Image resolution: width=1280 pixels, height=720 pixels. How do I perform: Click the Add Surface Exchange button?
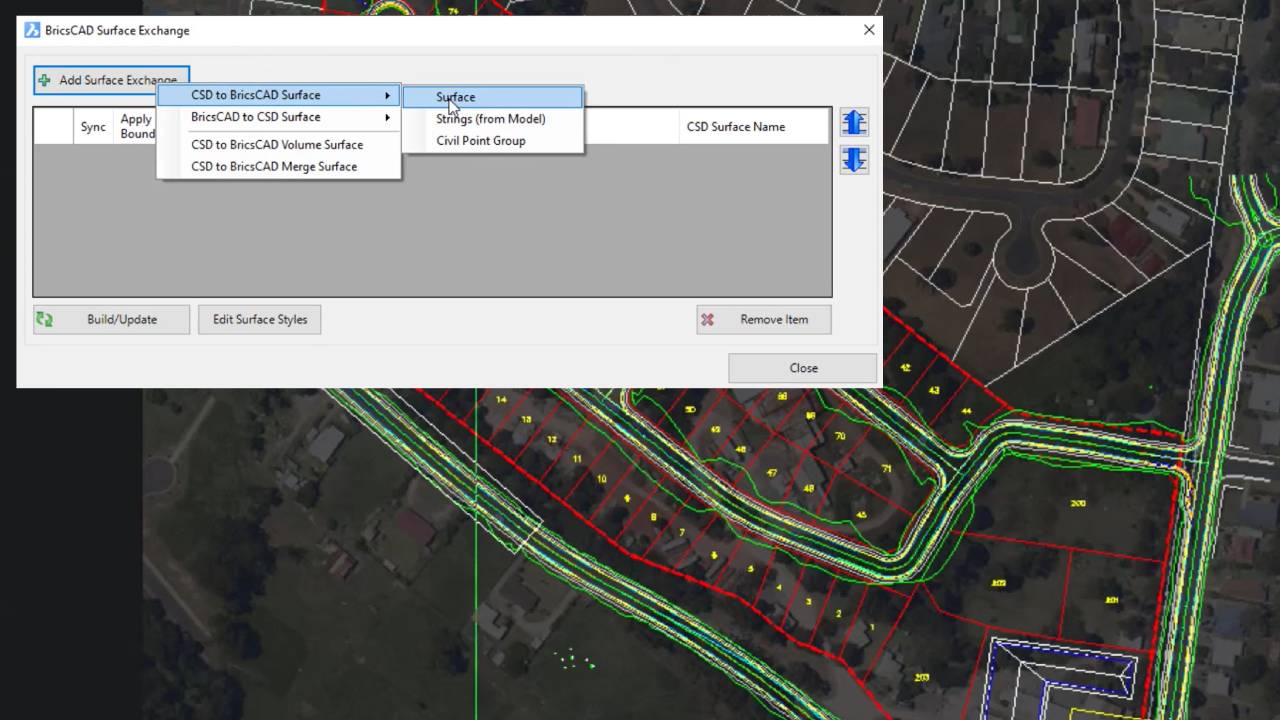click(x=111, y=80)
